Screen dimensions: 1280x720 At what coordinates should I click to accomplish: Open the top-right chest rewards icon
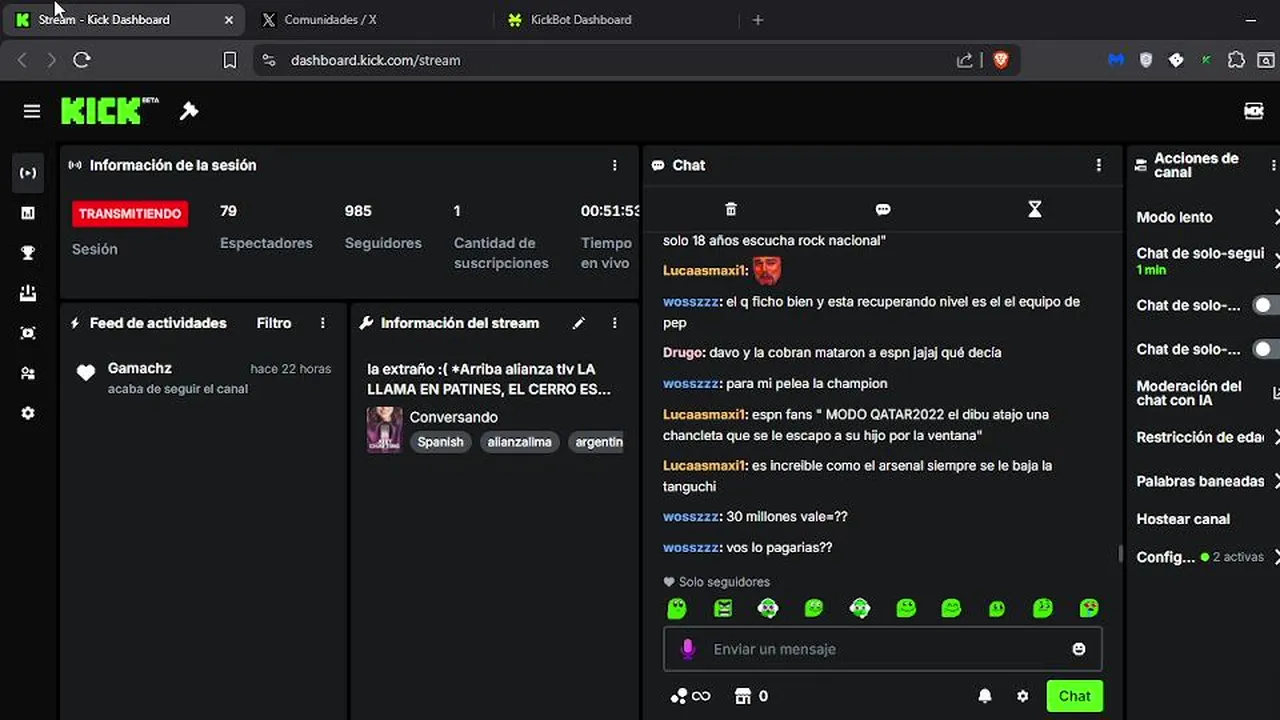(1253, 111)
